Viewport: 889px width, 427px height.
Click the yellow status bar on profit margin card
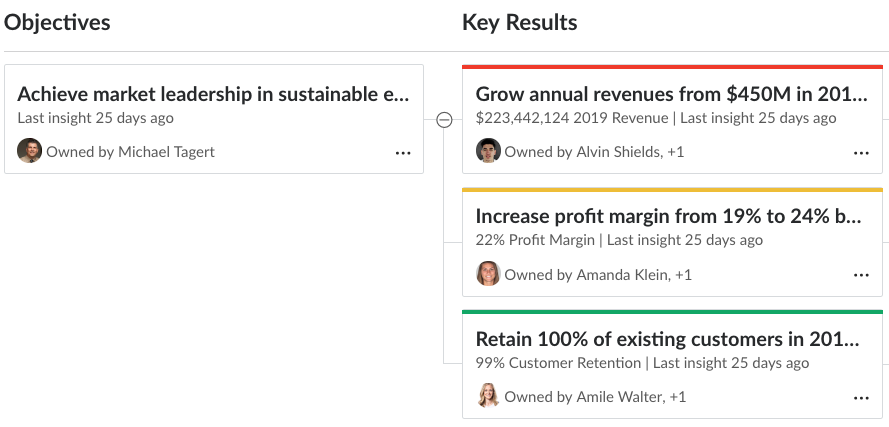[672, 189]
